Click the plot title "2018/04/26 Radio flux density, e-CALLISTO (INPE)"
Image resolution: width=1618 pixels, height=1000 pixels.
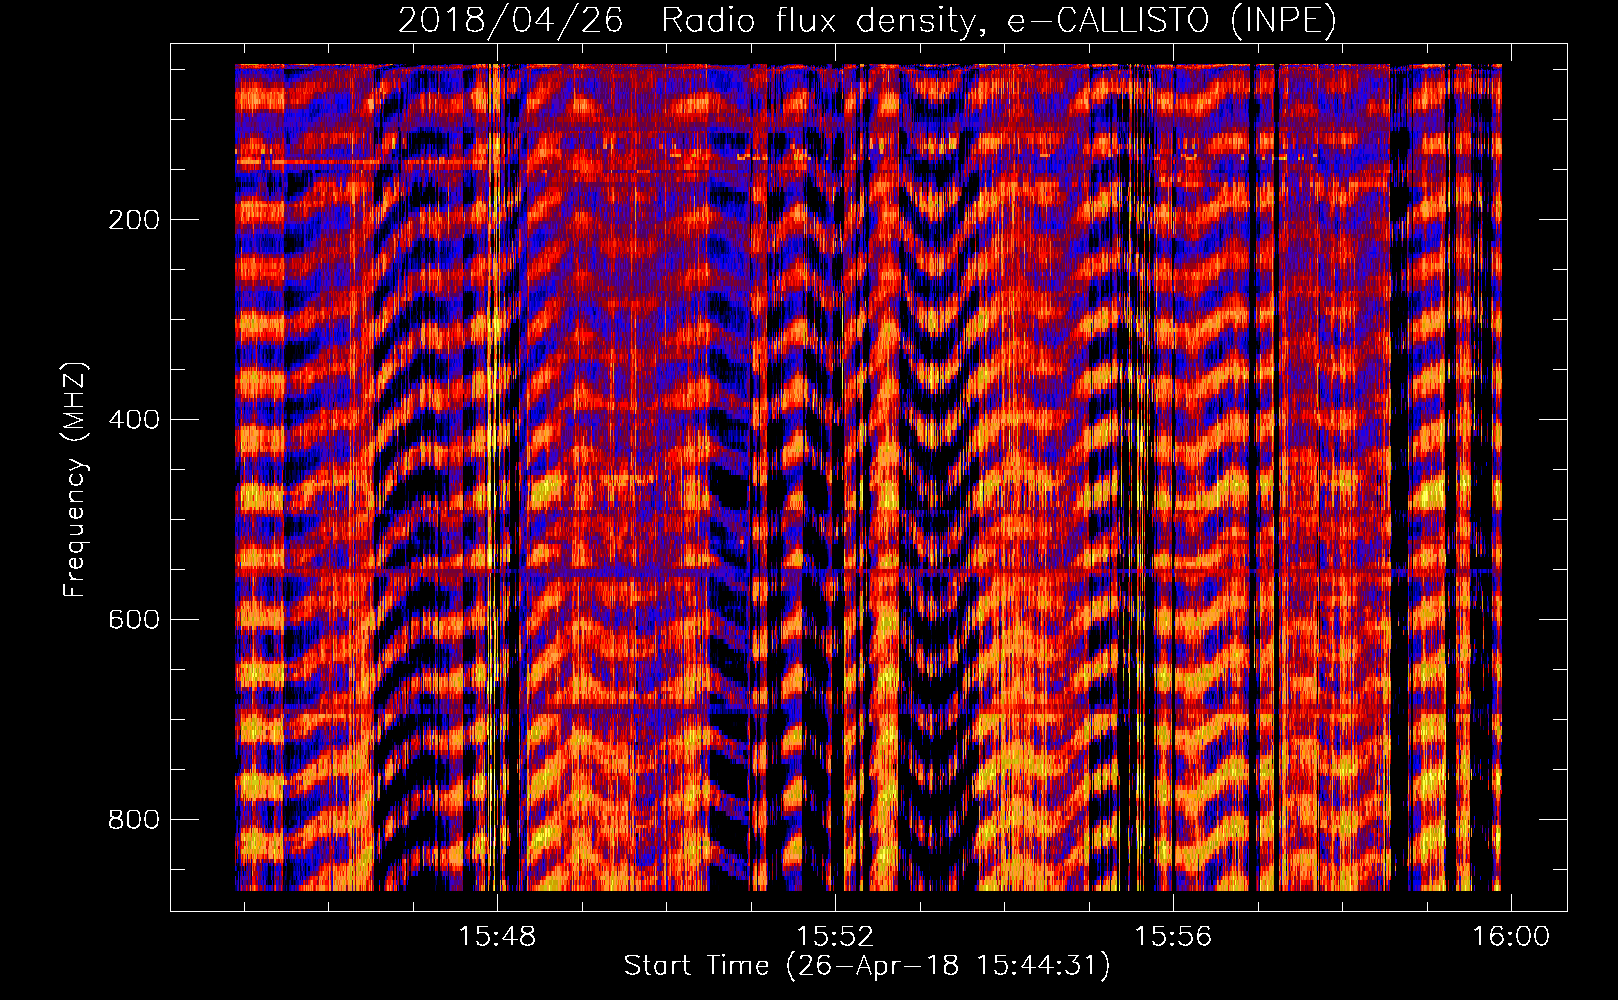coord(867,20)
